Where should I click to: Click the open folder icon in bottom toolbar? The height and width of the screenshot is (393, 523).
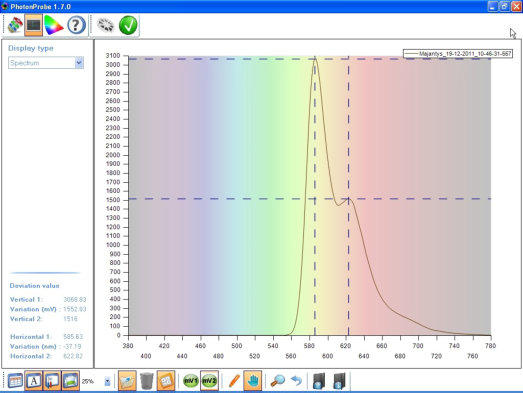(127, 381)
